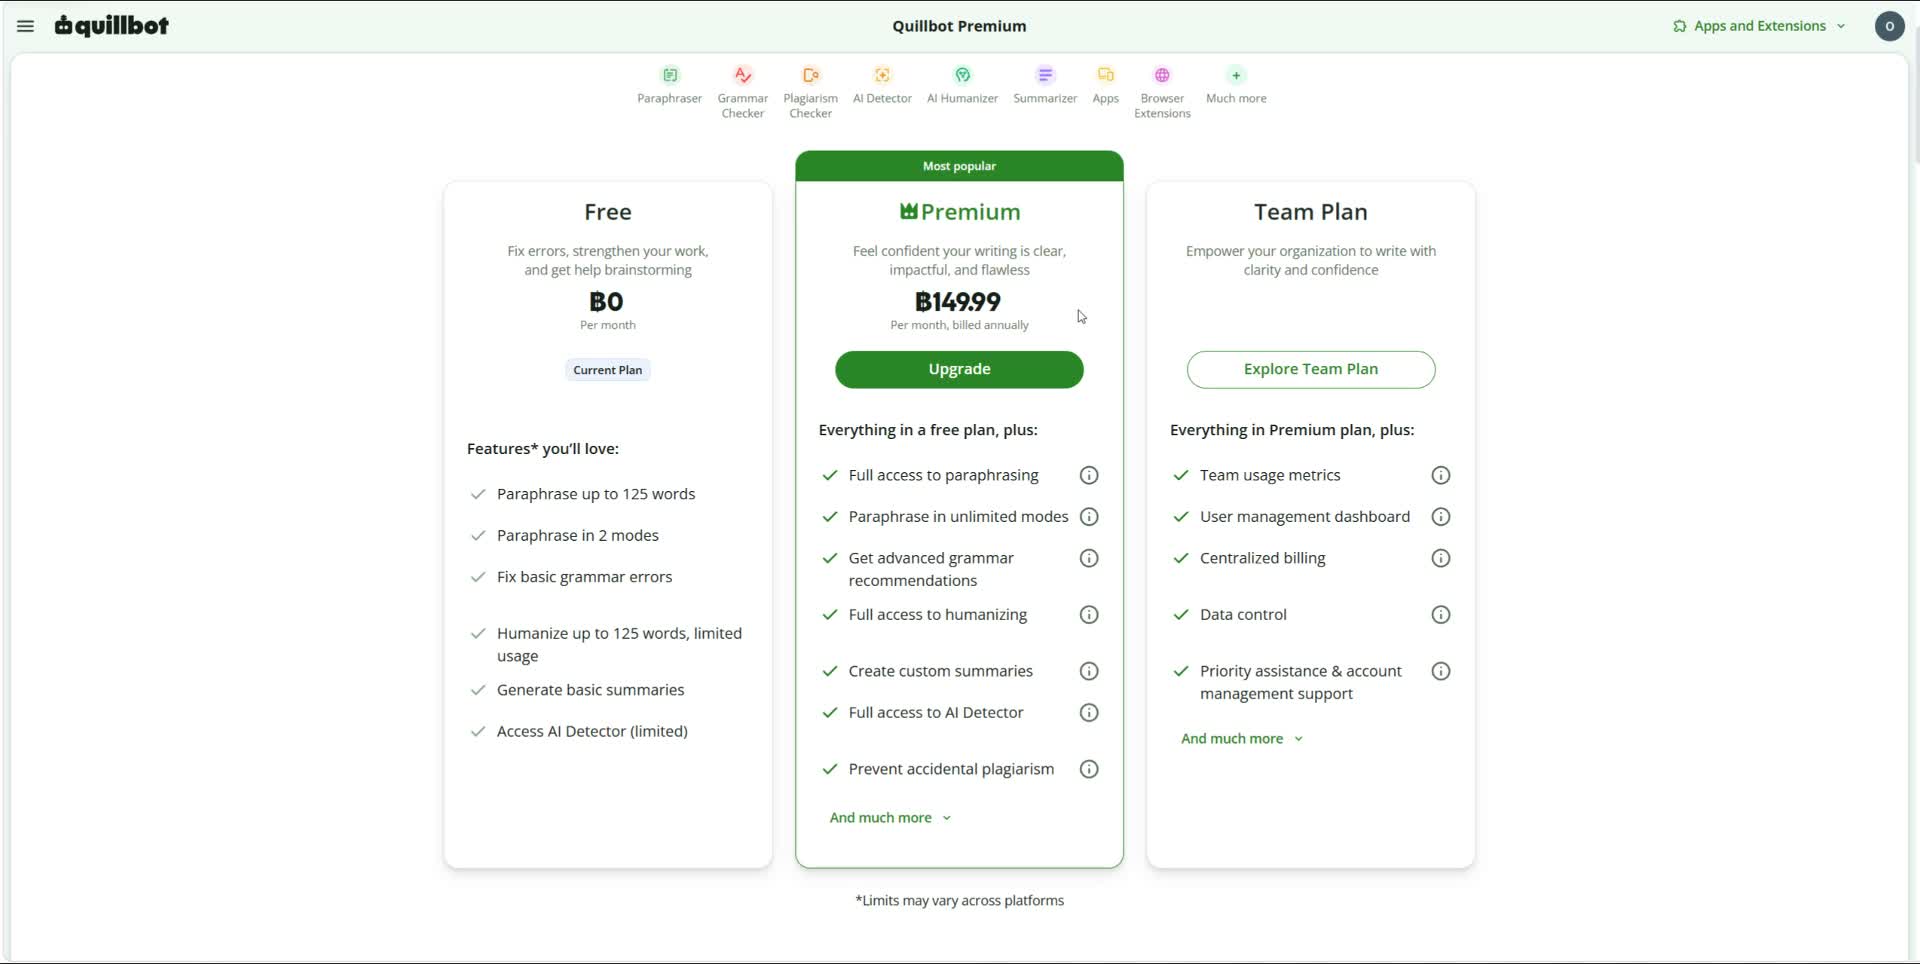Show info for Priority assistance support
Viewport: 1920px width, 964px height.
1441,671
